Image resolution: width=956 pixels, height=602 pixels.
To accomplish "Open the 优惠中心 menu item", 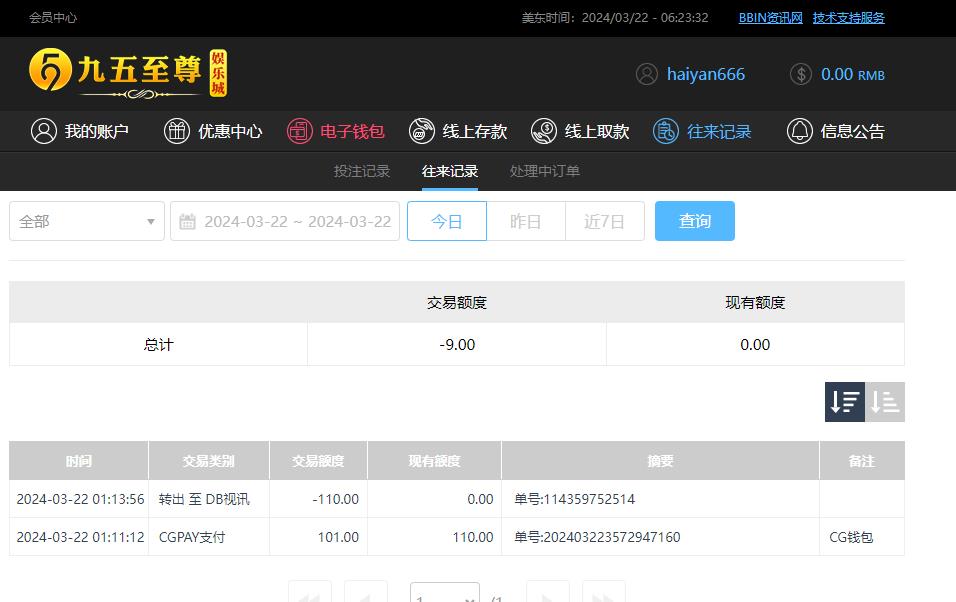I will click(213, 131).
